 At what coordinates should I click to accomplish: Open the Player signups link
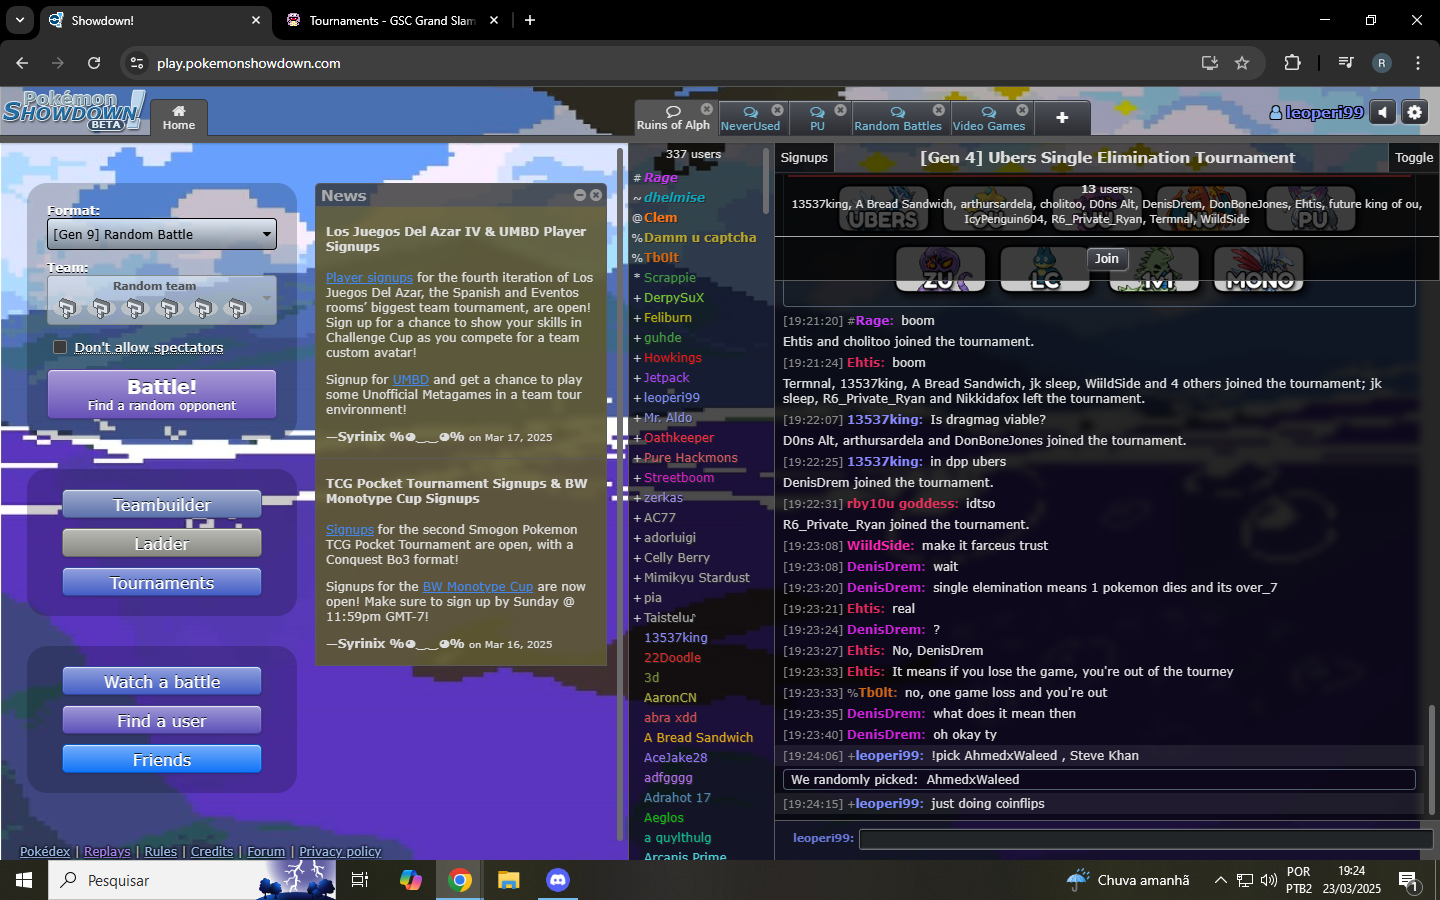pyautogui.click(x=369, y=278)
